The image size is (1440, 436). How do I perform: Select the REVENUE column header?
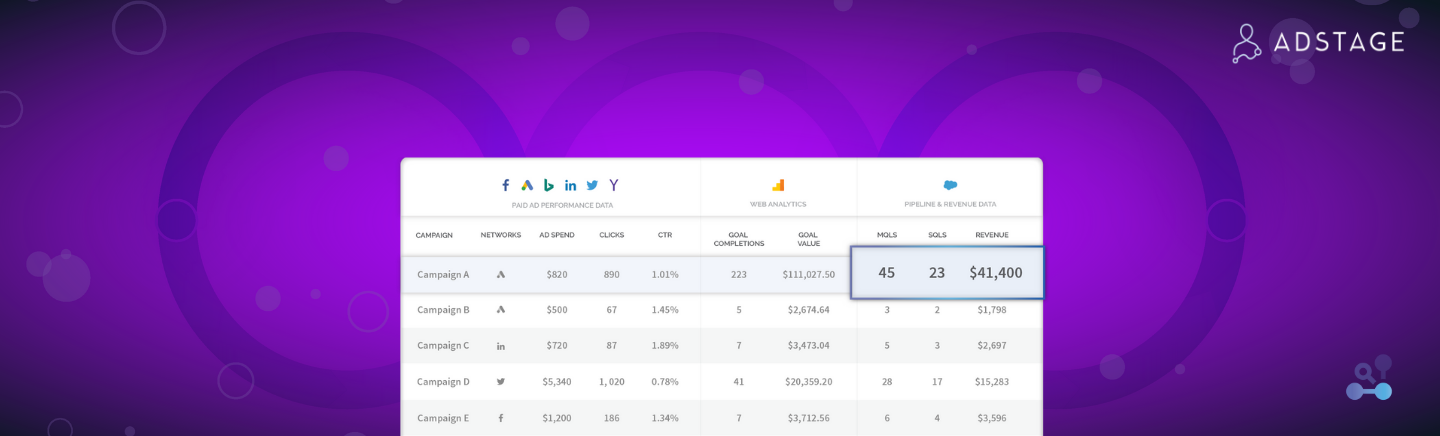point(992,235)
